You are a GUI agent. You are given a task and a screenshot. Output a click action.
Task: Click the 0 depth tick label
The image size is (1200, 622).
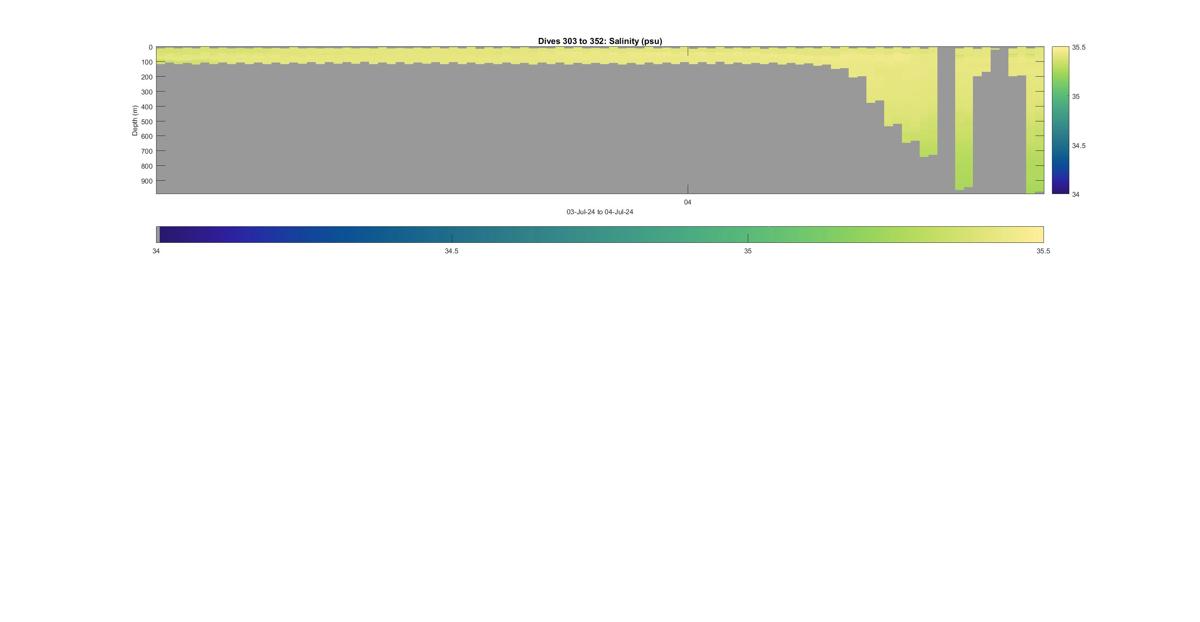[151, 47]
